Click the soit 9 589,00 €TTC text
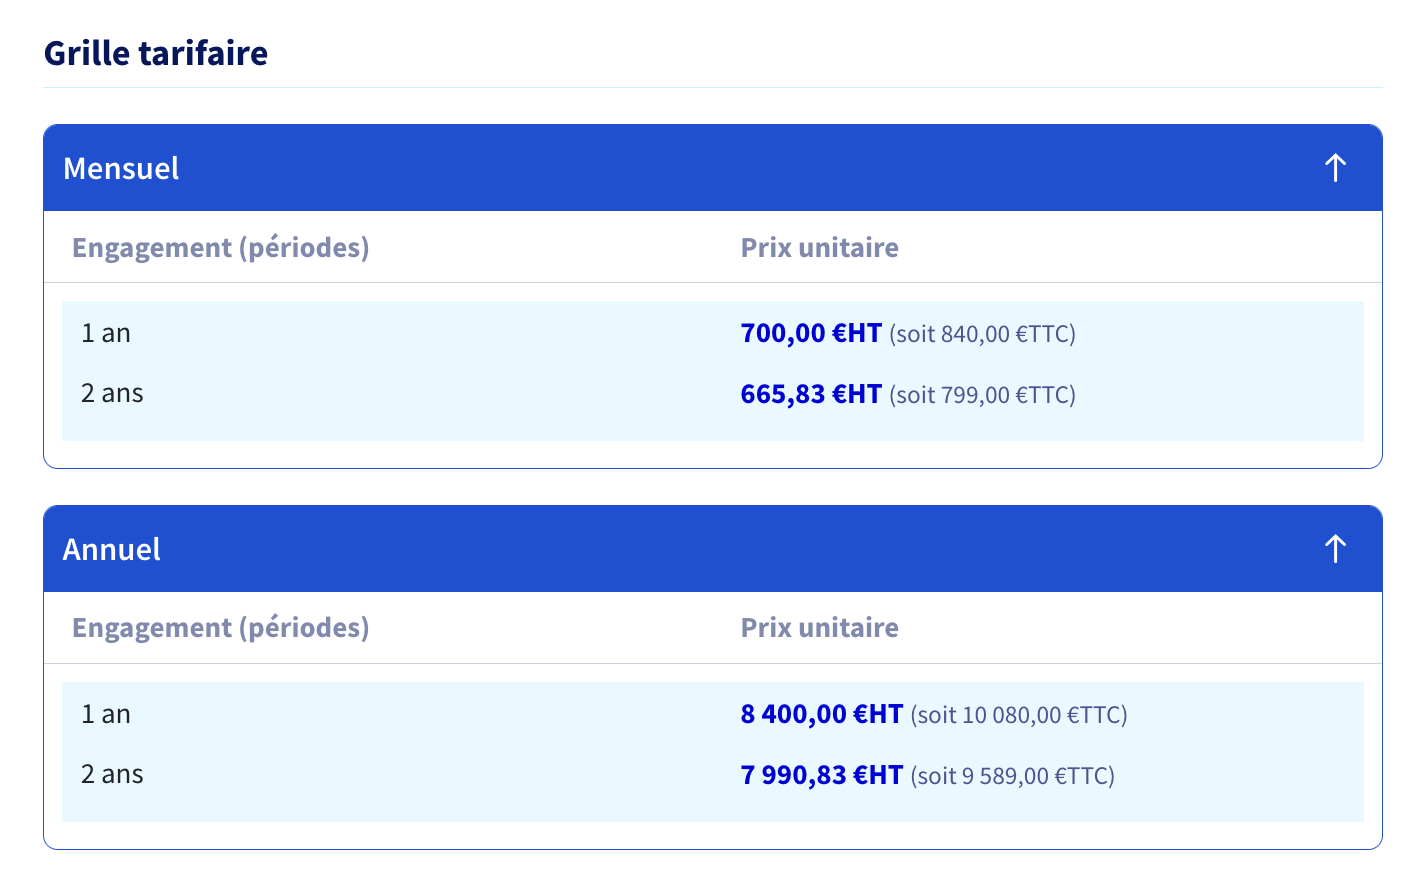 click(x=1013, y=776)
